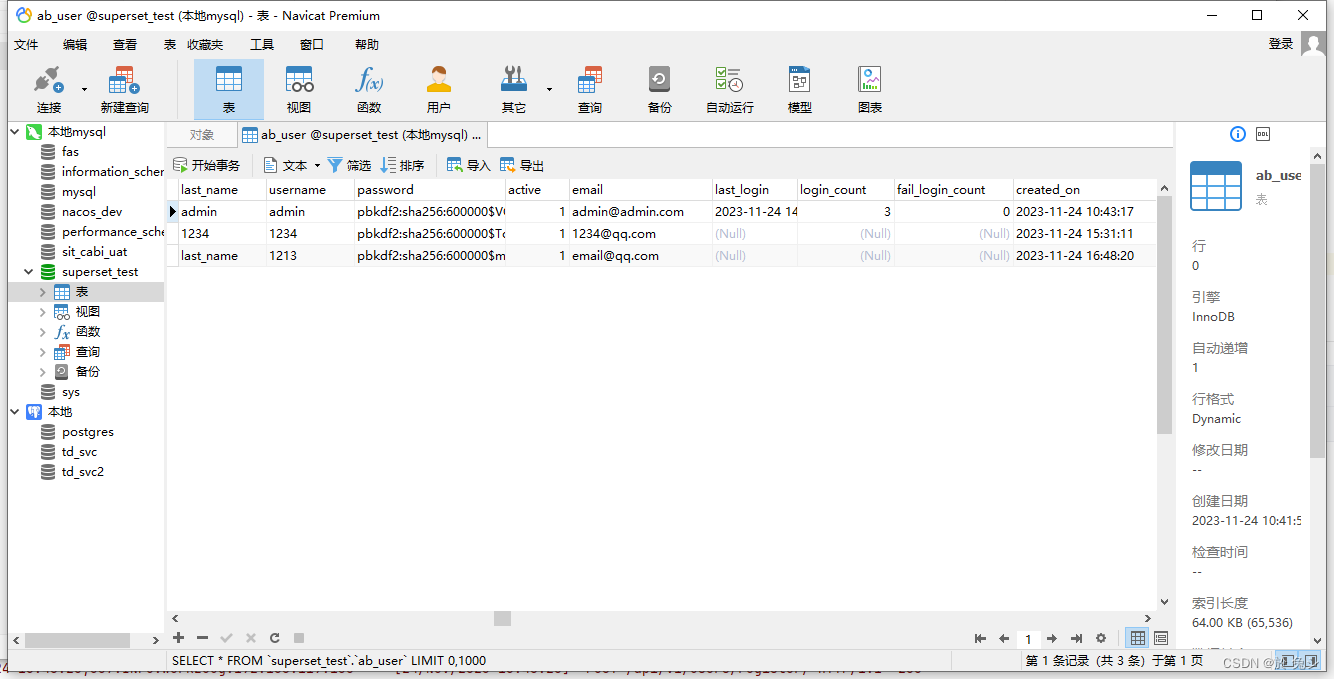Viewport: 1334px width, 679px height.
Task: Expand the 函数 functions node
Action: click(x=43, y=332)
